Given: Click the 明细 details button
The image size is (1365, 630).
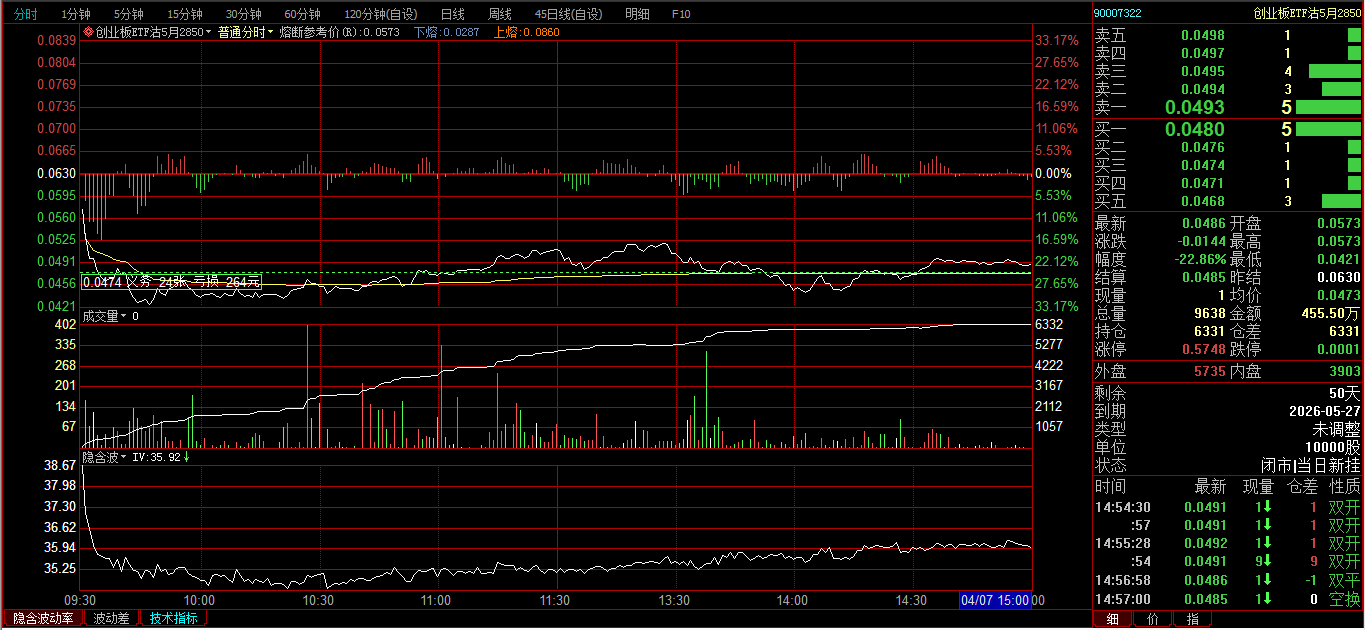Looking at the screenshot, I should tap(636, 14).
